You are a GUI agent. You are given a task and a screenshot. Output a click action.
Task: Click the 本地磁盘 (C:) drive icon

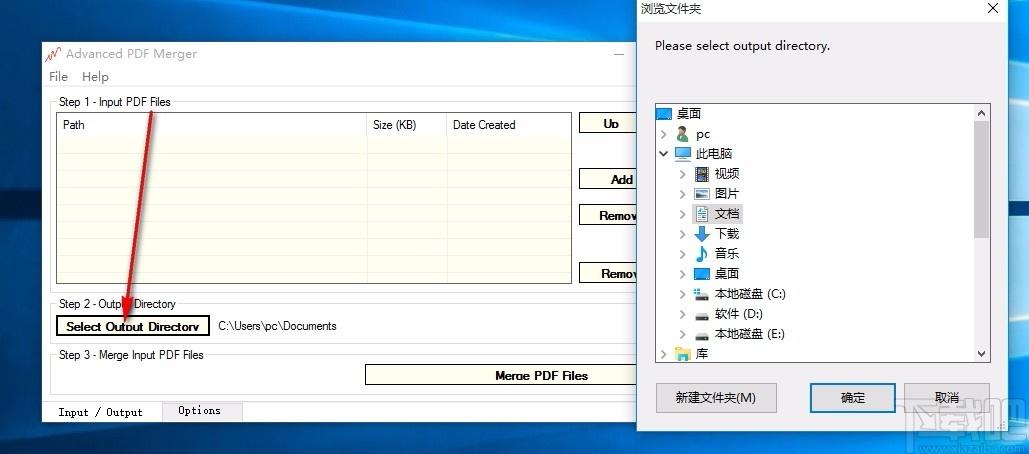pyautogui.click(x=702, y=294)
